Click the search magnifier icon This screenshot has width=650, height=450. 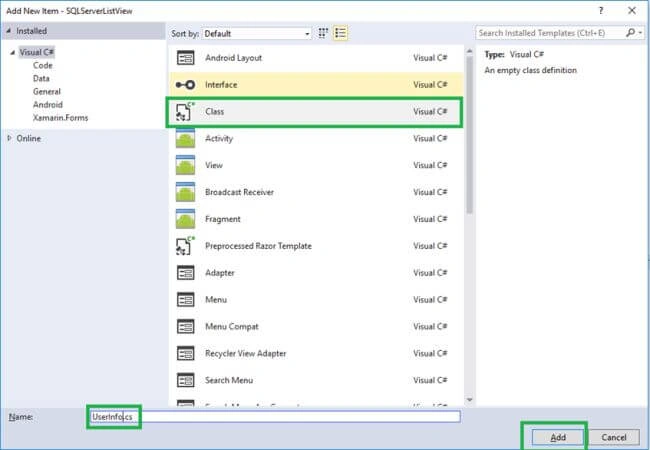click(631, 33)
